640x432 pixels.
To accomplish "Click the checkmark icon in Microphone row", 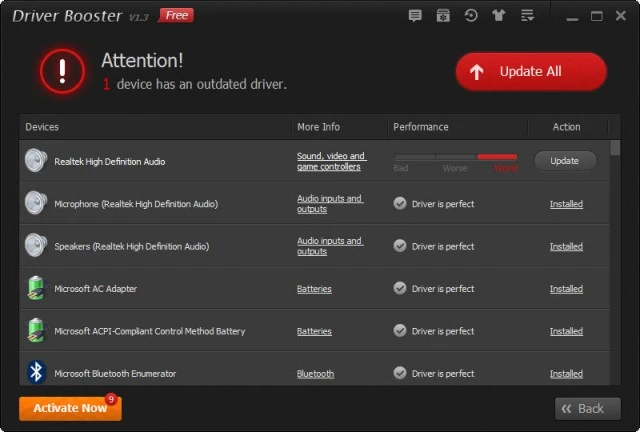I will coord(400,203).
